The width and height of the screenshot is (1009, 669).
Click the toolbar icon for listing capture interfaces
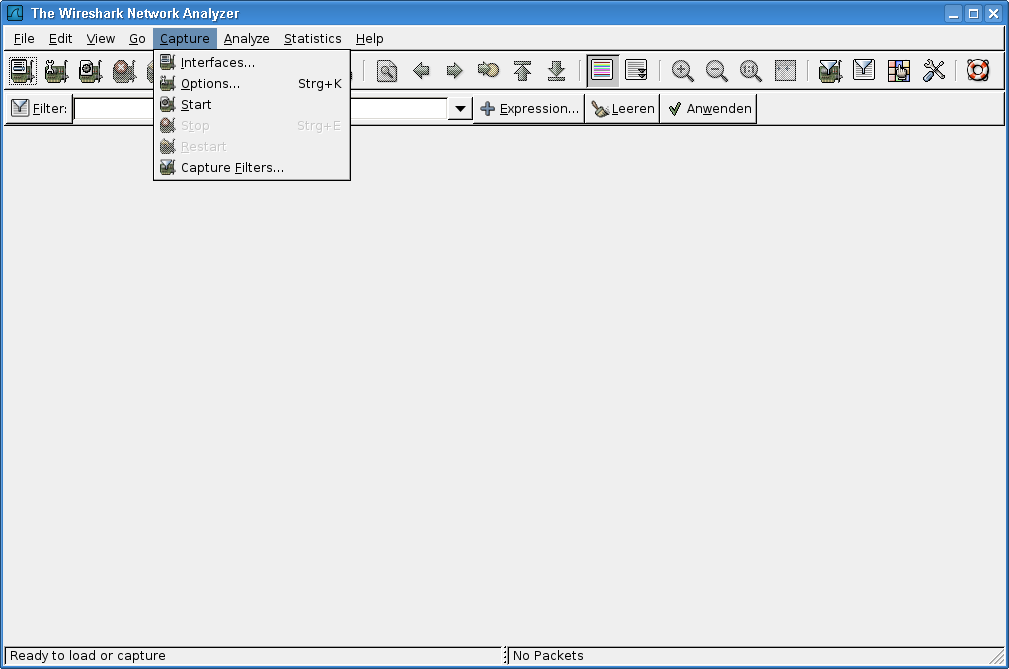coord(23,71)
